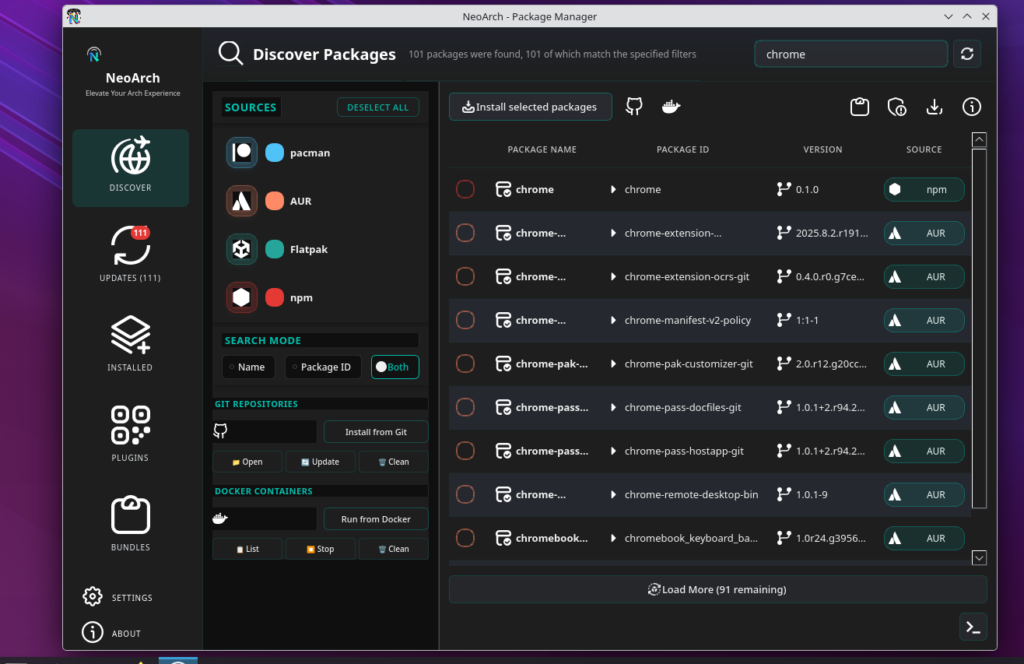Click the refresh icon beside the search box
The image size is (1024, 664).
coord(967,53)
